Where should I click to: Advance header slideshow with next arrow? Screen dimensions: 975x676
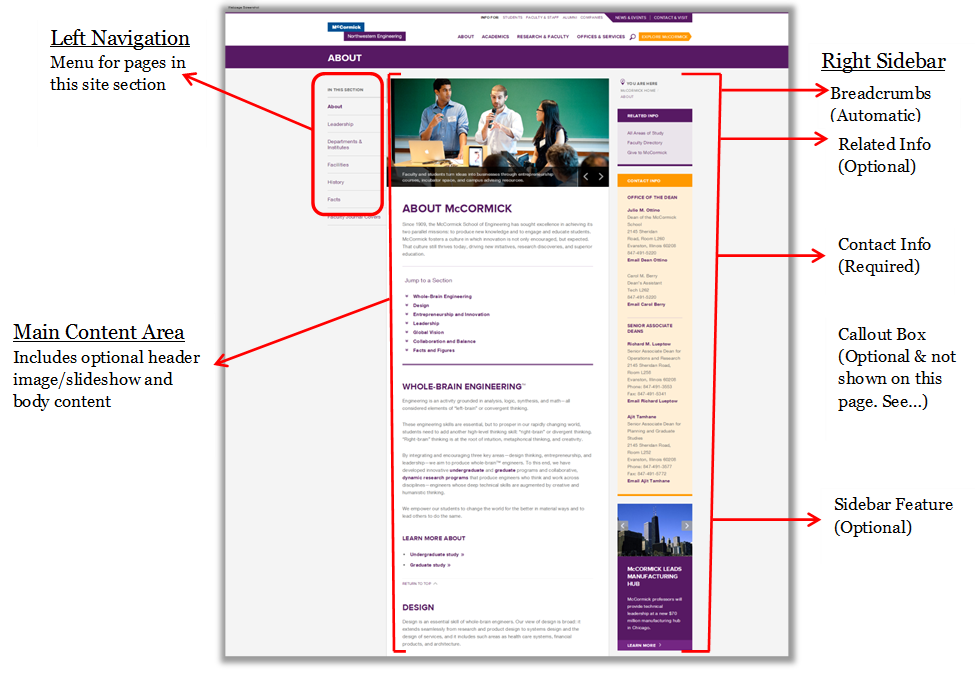click(601, 176)
